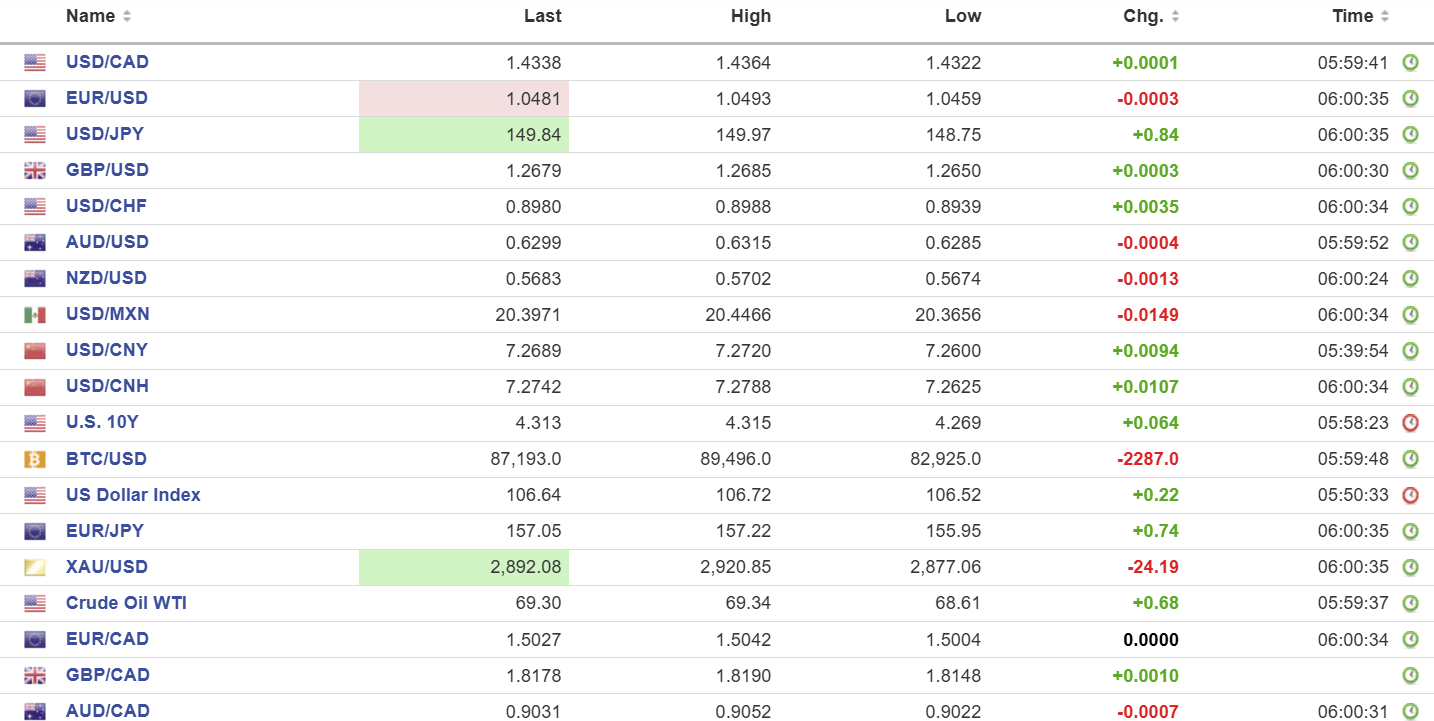Click the High column header
This screenshot has height=721, width=1434.
[751, 16]
